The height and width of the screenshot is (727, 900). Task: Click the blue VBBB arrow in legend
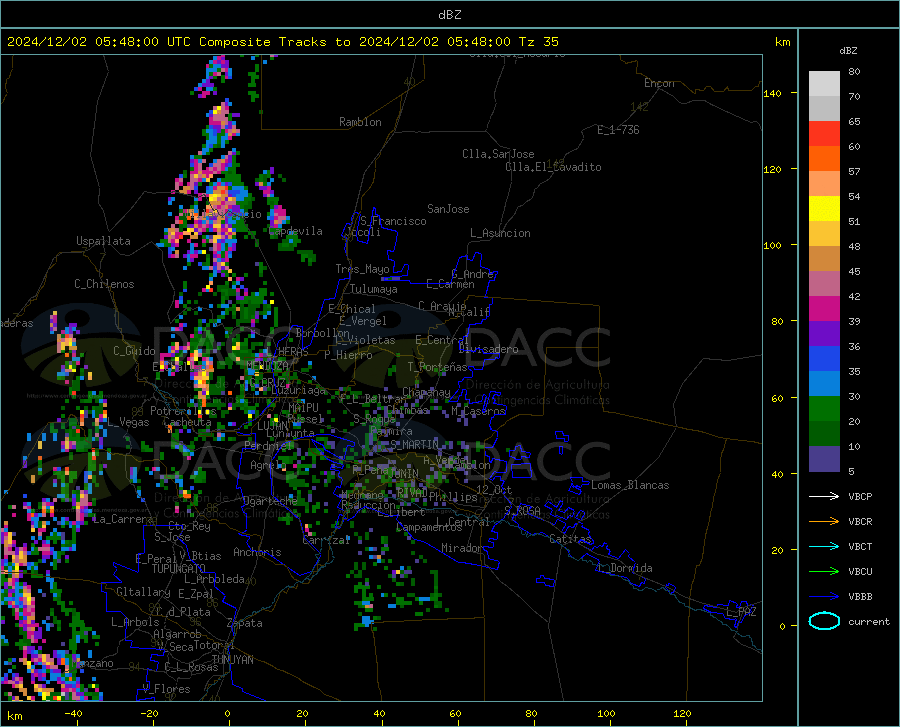point(824,597)
